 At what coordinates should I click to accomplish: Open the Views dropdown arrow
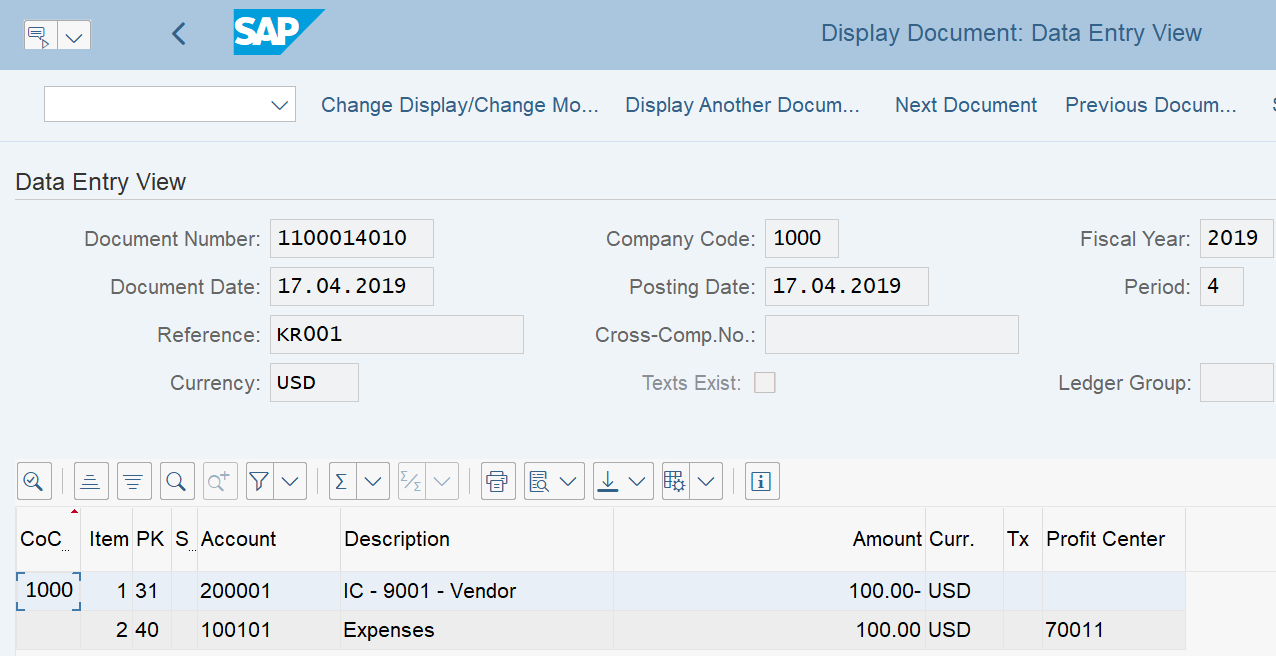pyautogui.click(x=569, y=481)
